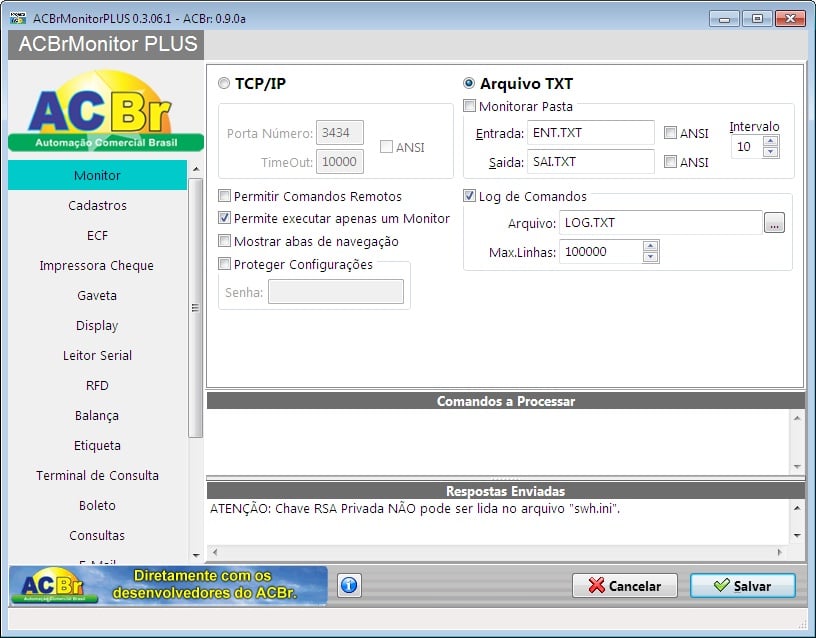Click the Max.Linhas value field
Image resolution: width=816 pixels, height=638 pixels.
click(601, 252)
